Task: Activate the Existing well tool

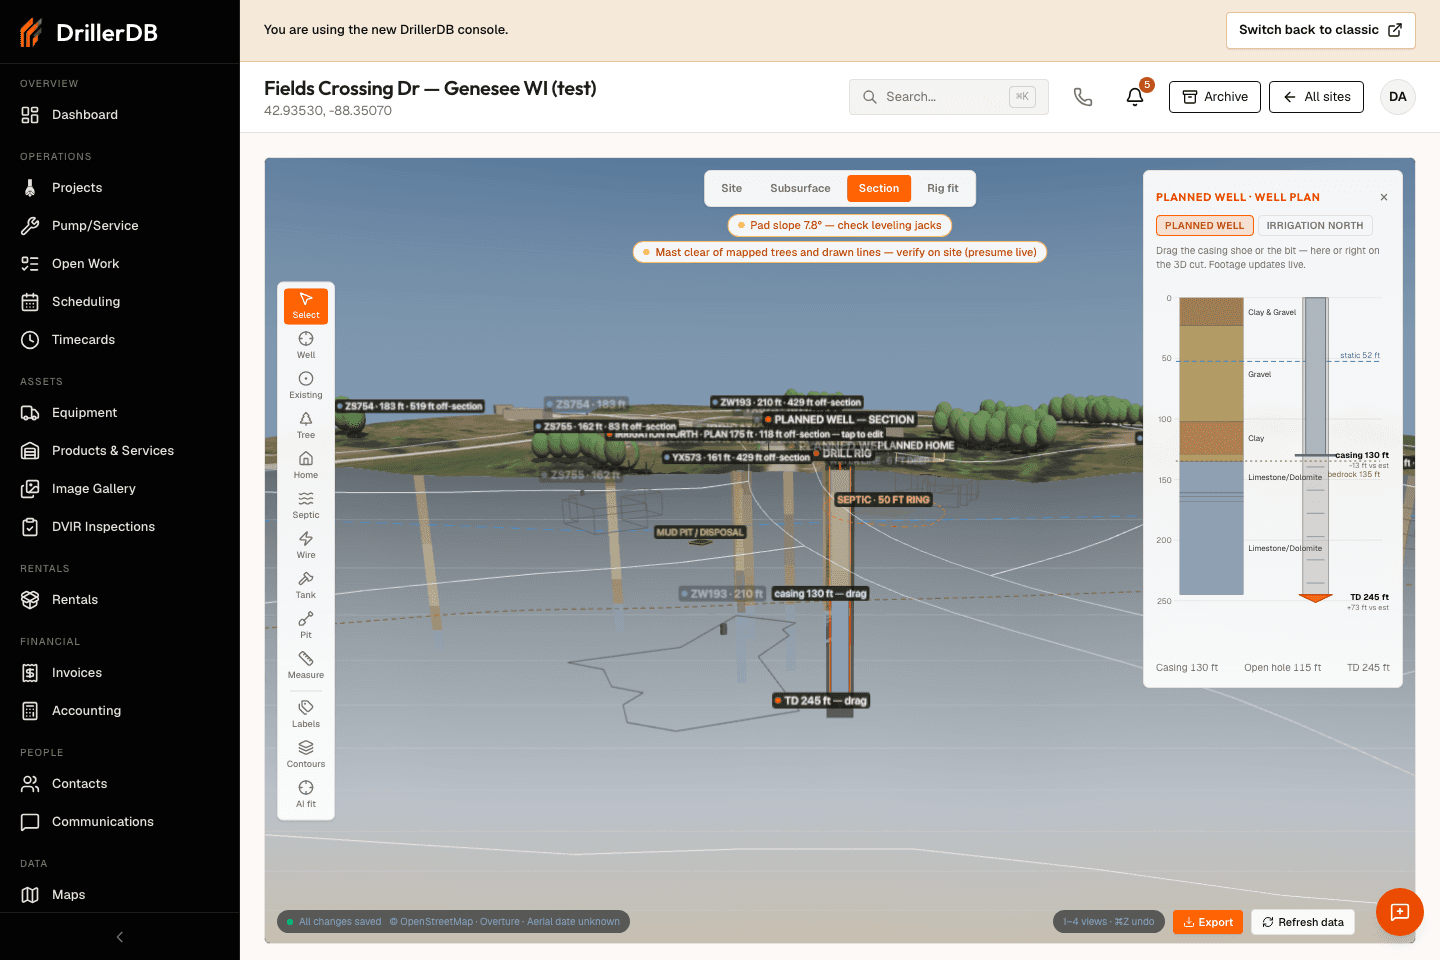Action: [x=306, y=386]
